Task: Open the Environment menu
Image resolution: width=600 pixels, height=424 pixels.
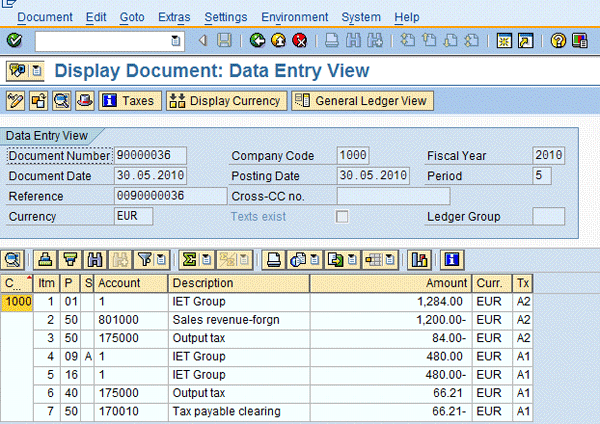Action: 294,17
